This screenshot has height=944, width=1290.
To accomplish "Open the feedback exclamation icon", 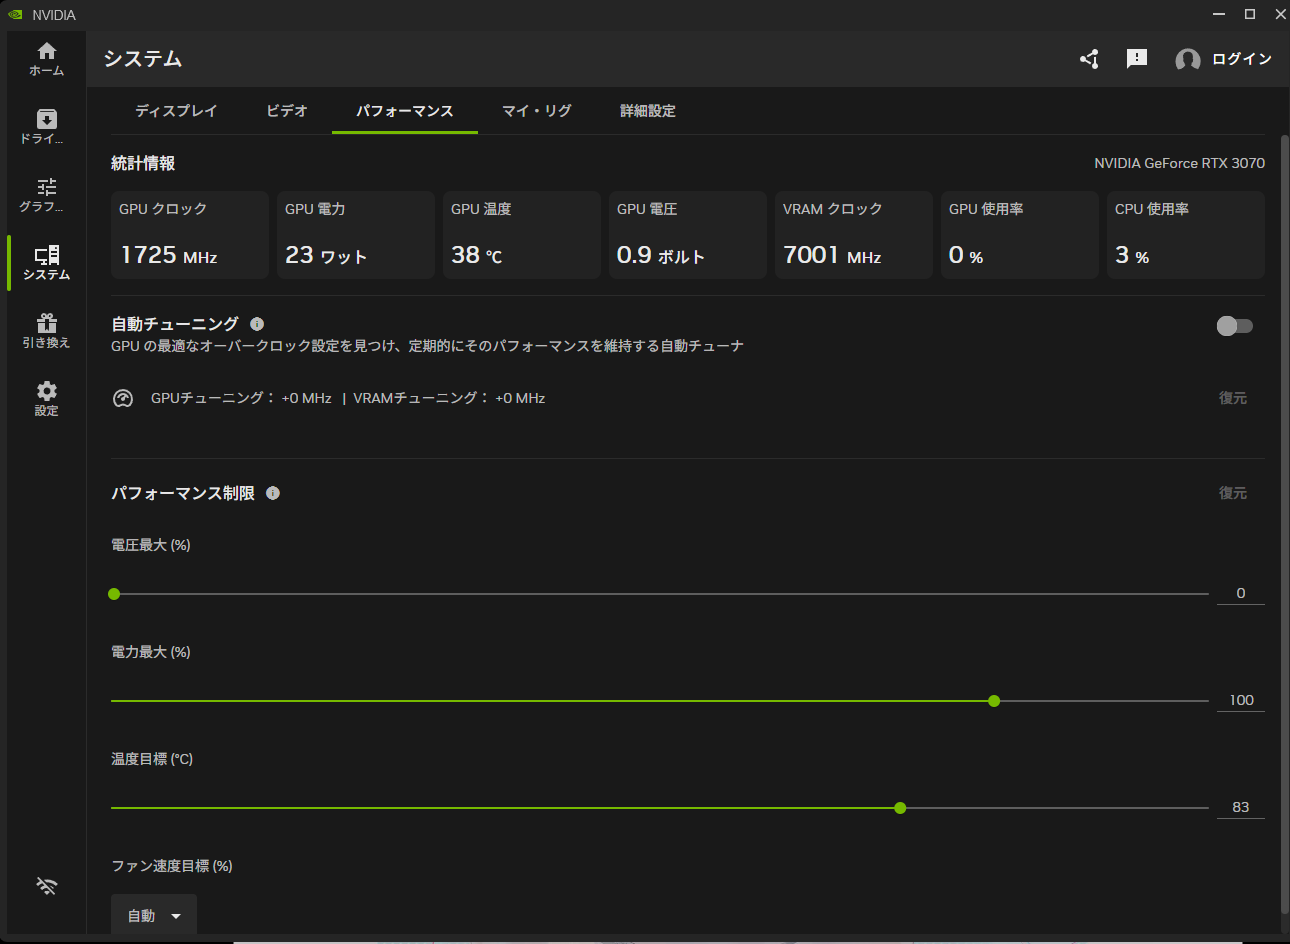I will (x=1137, y=59).
